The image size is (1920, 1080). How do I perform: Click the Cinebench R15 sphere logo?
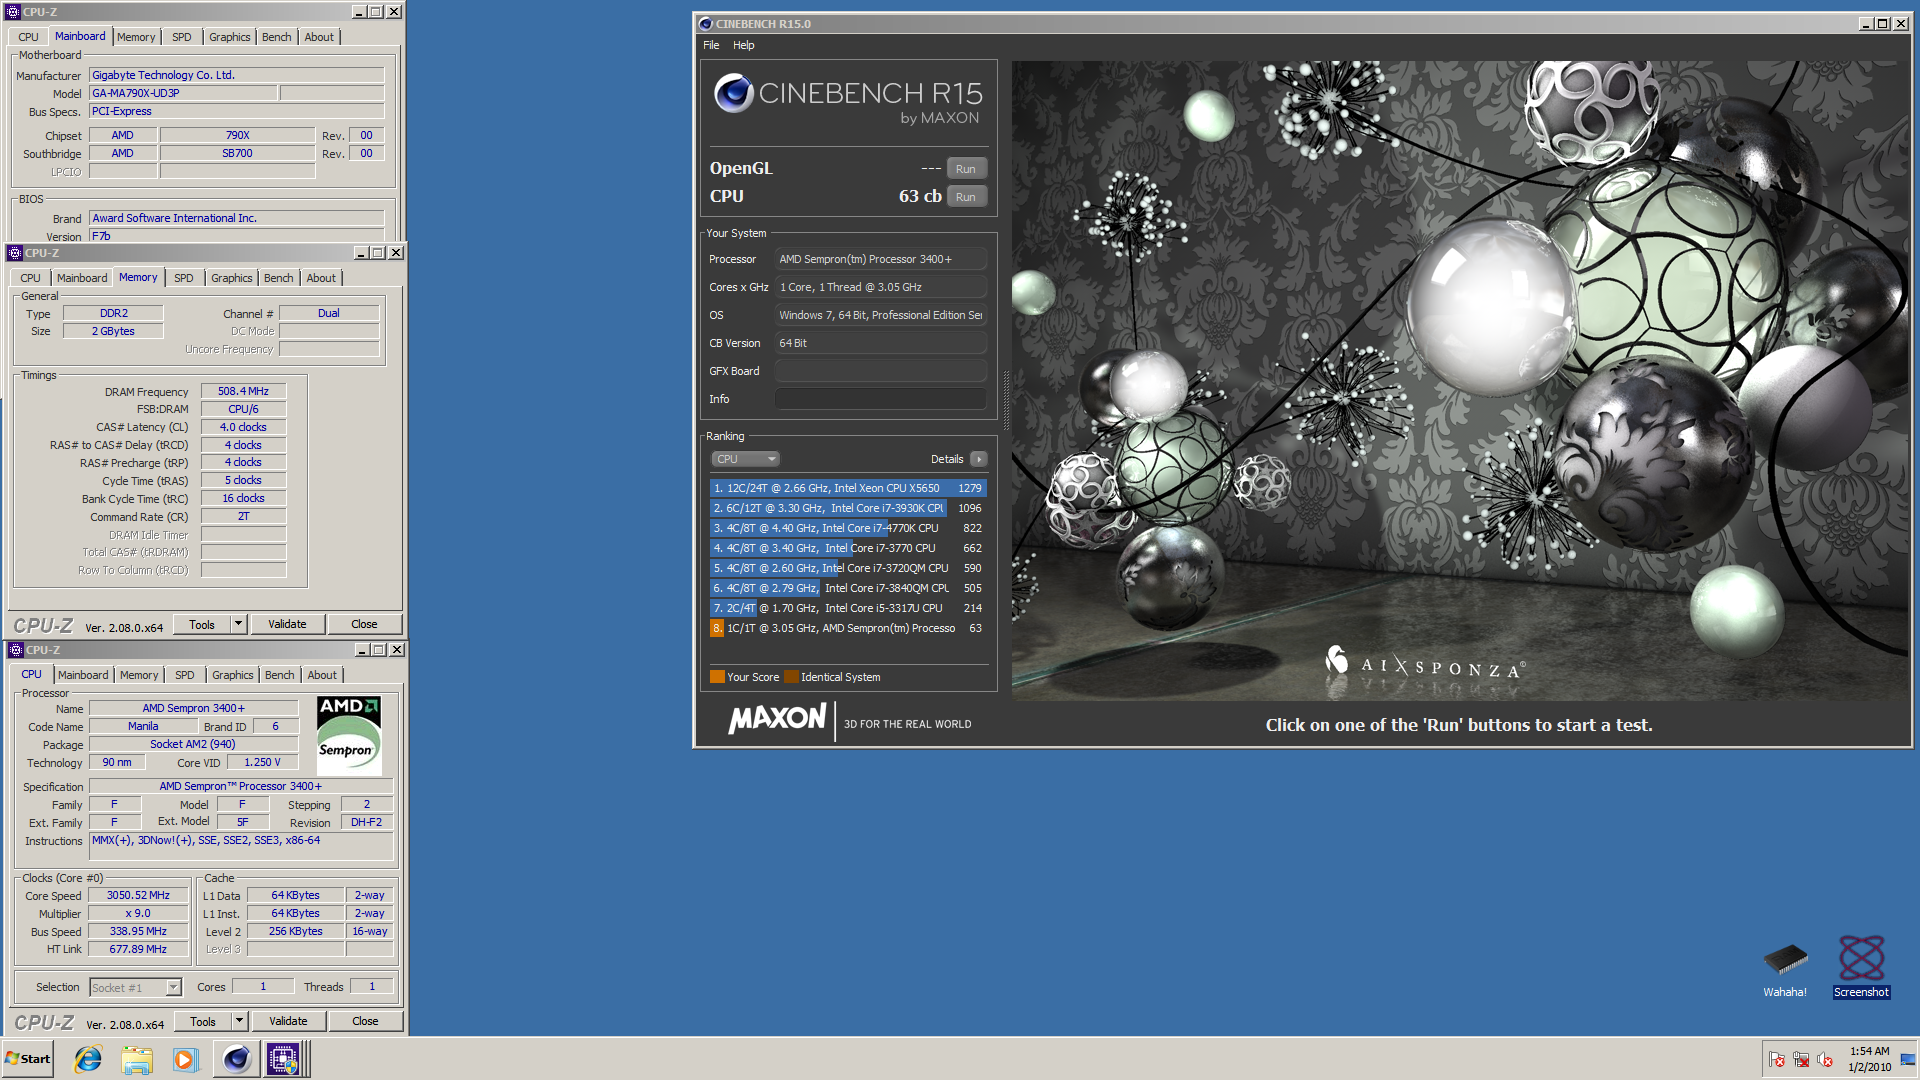[x=733, y=93]
